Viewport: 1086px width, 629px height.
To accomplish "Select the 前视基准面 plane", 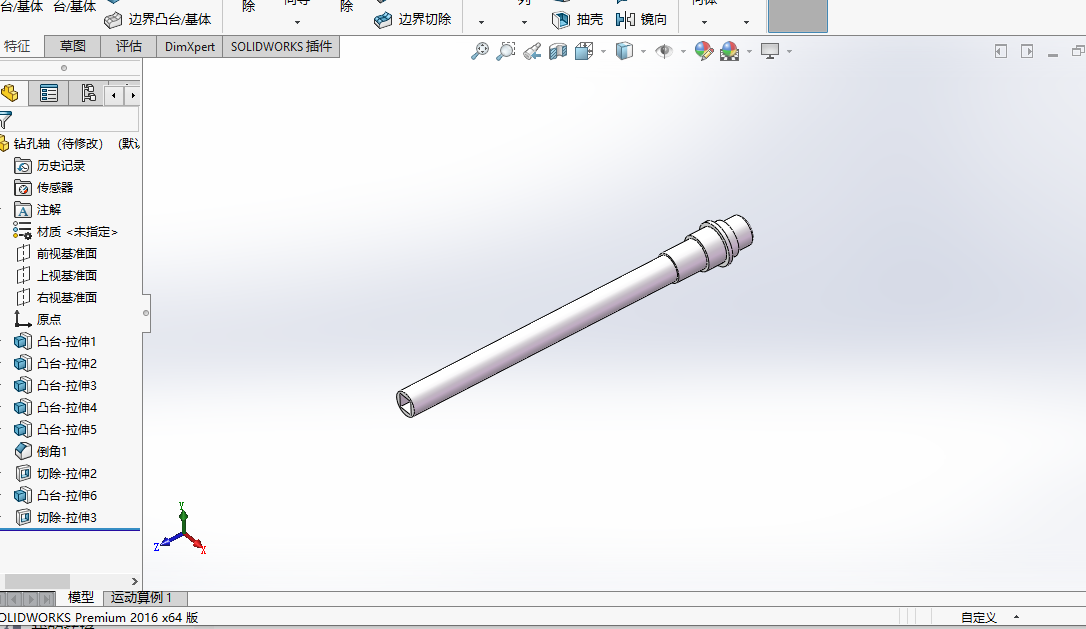I will pyautogui.click(x=56, y=254).
